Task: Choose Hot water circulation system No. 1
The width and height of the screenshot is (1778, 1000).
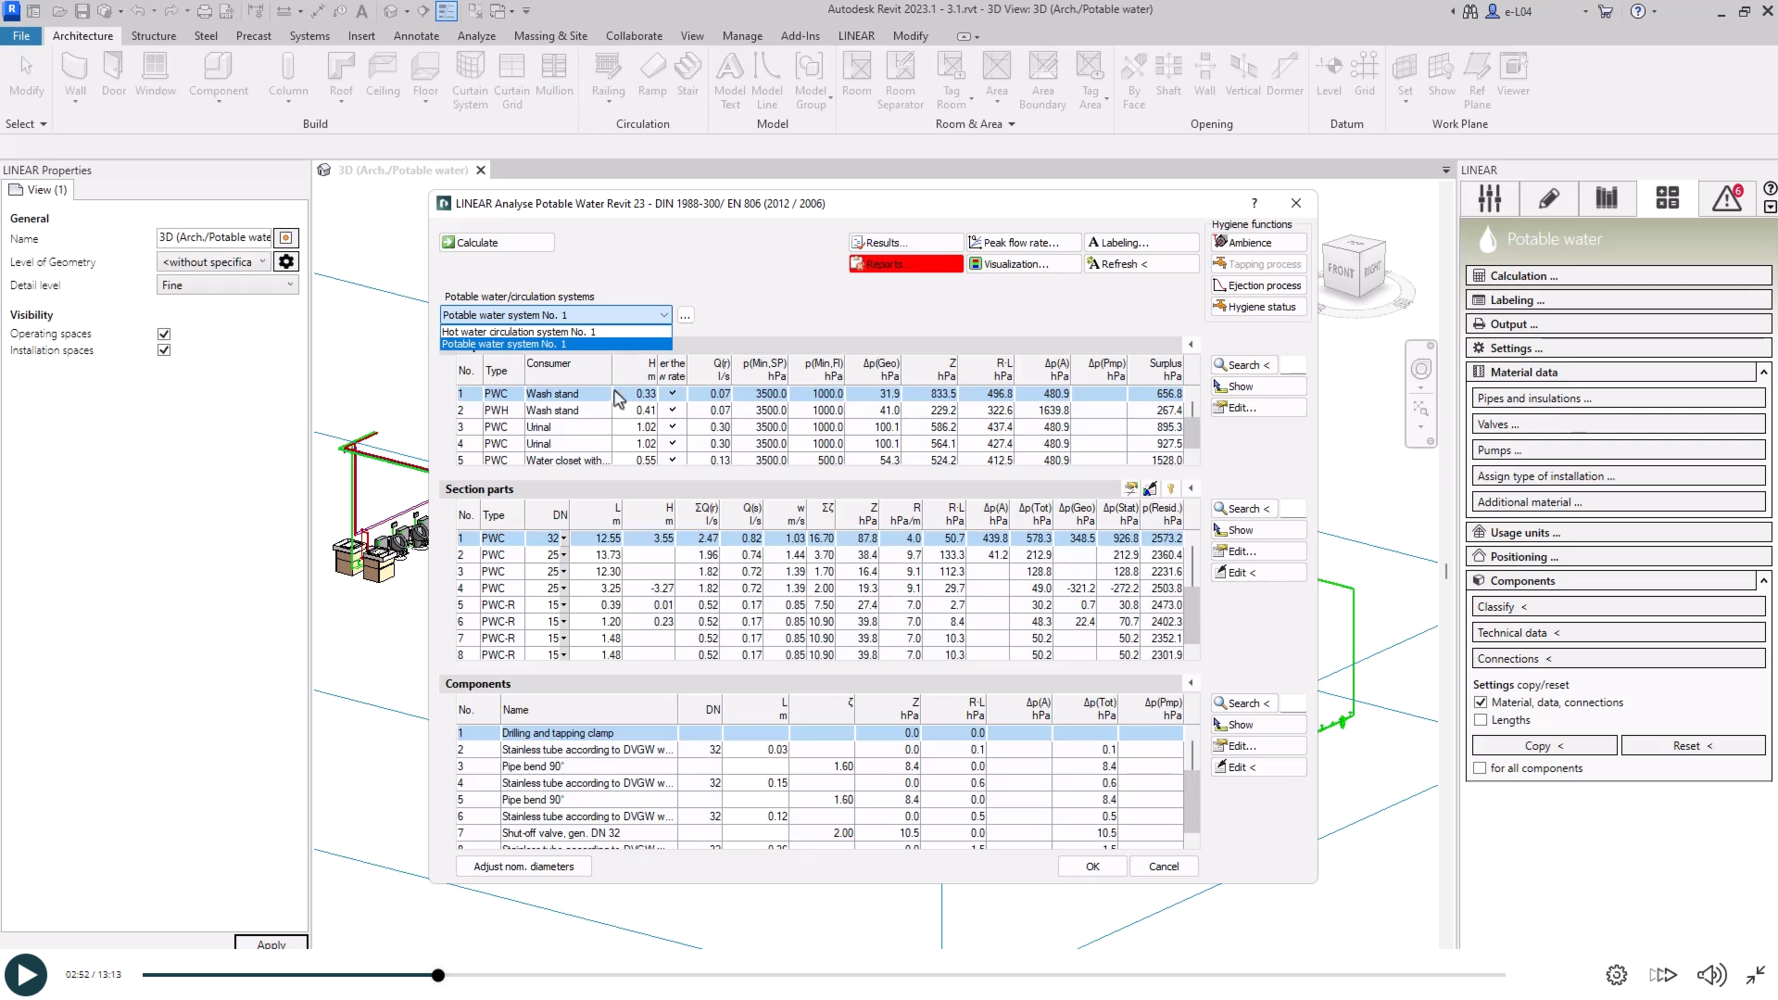Action: [x=519, y=331]
